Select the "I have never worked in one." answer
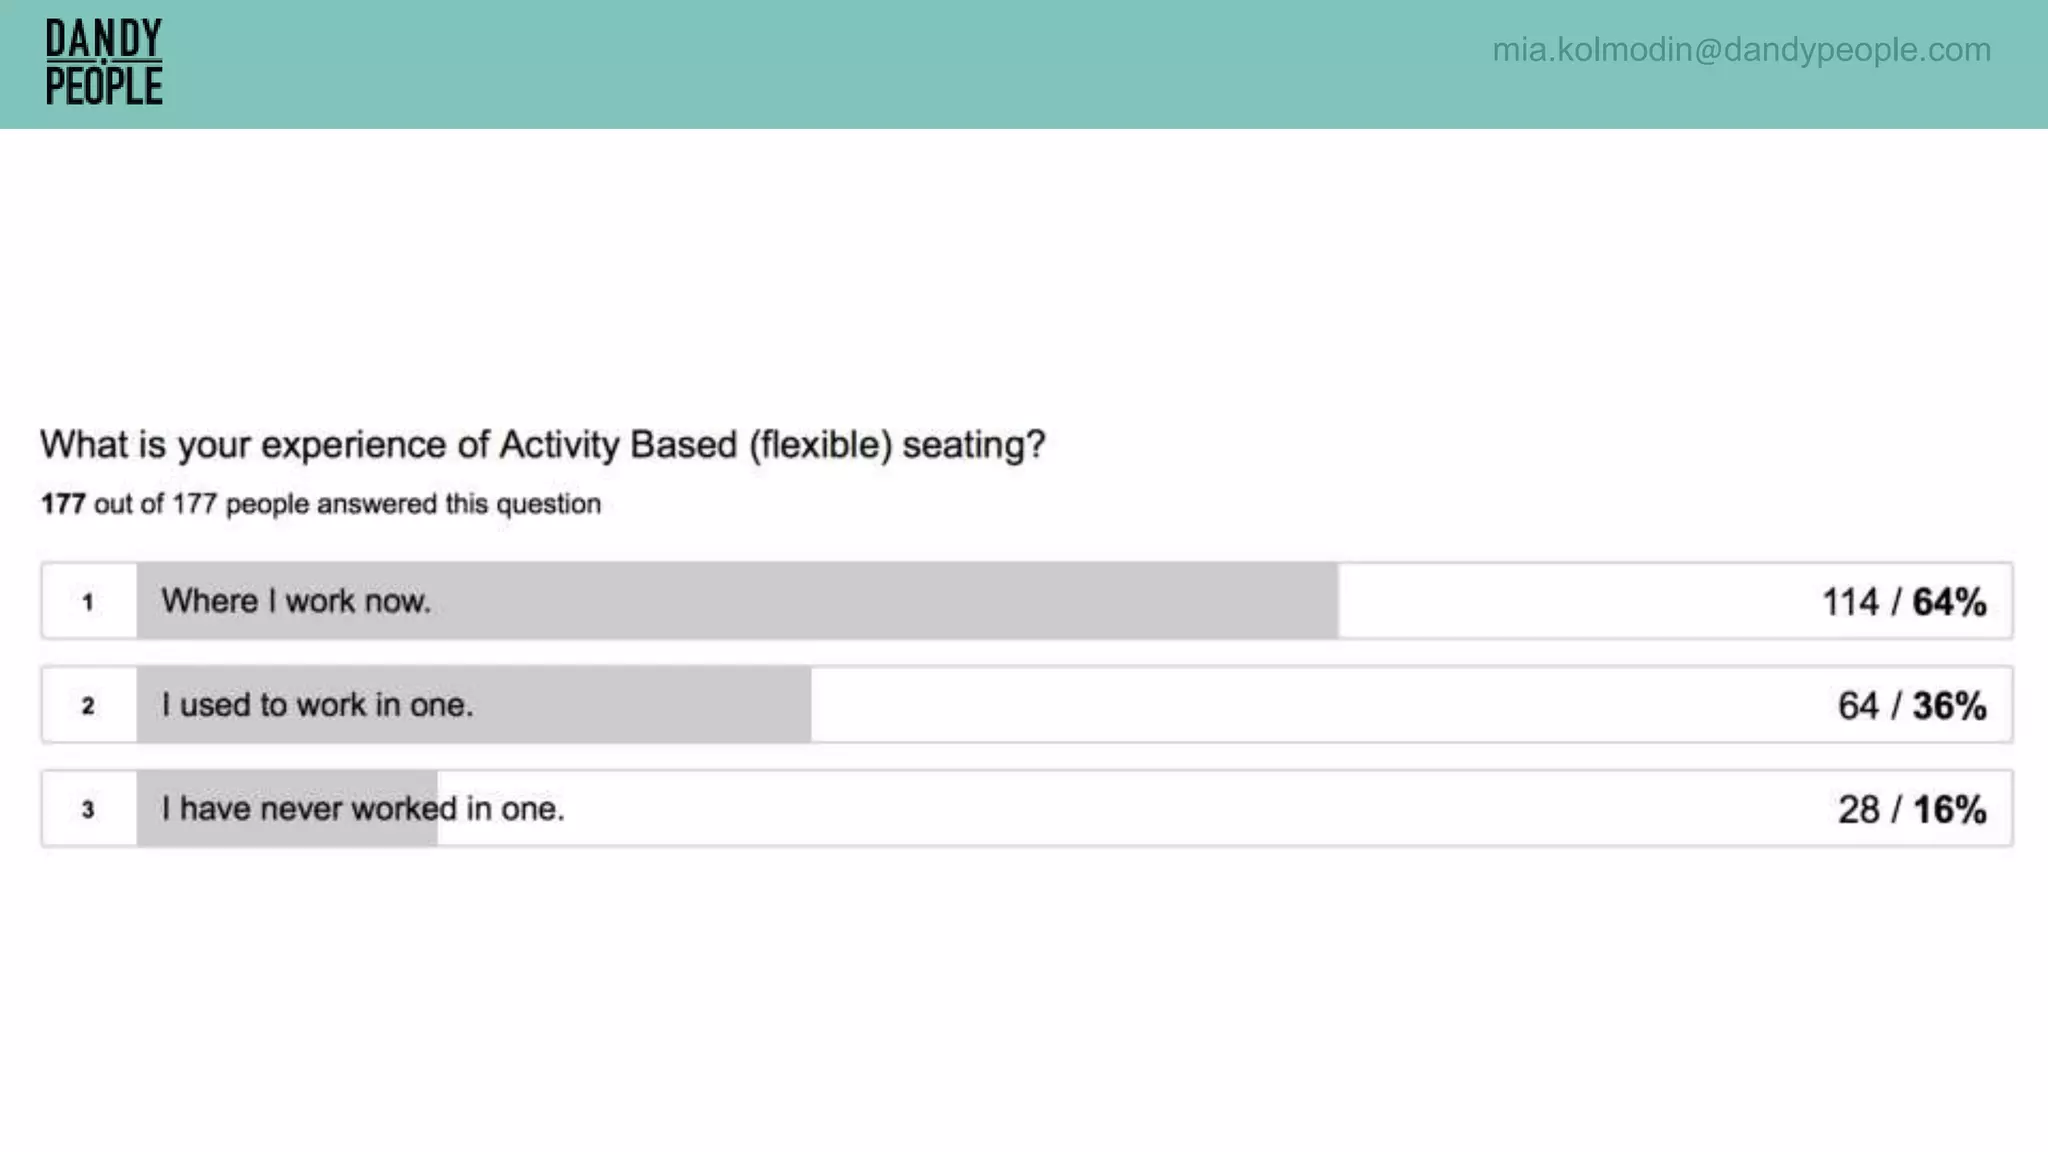Screen dimensions: 2048x1152 coord(363,808)
